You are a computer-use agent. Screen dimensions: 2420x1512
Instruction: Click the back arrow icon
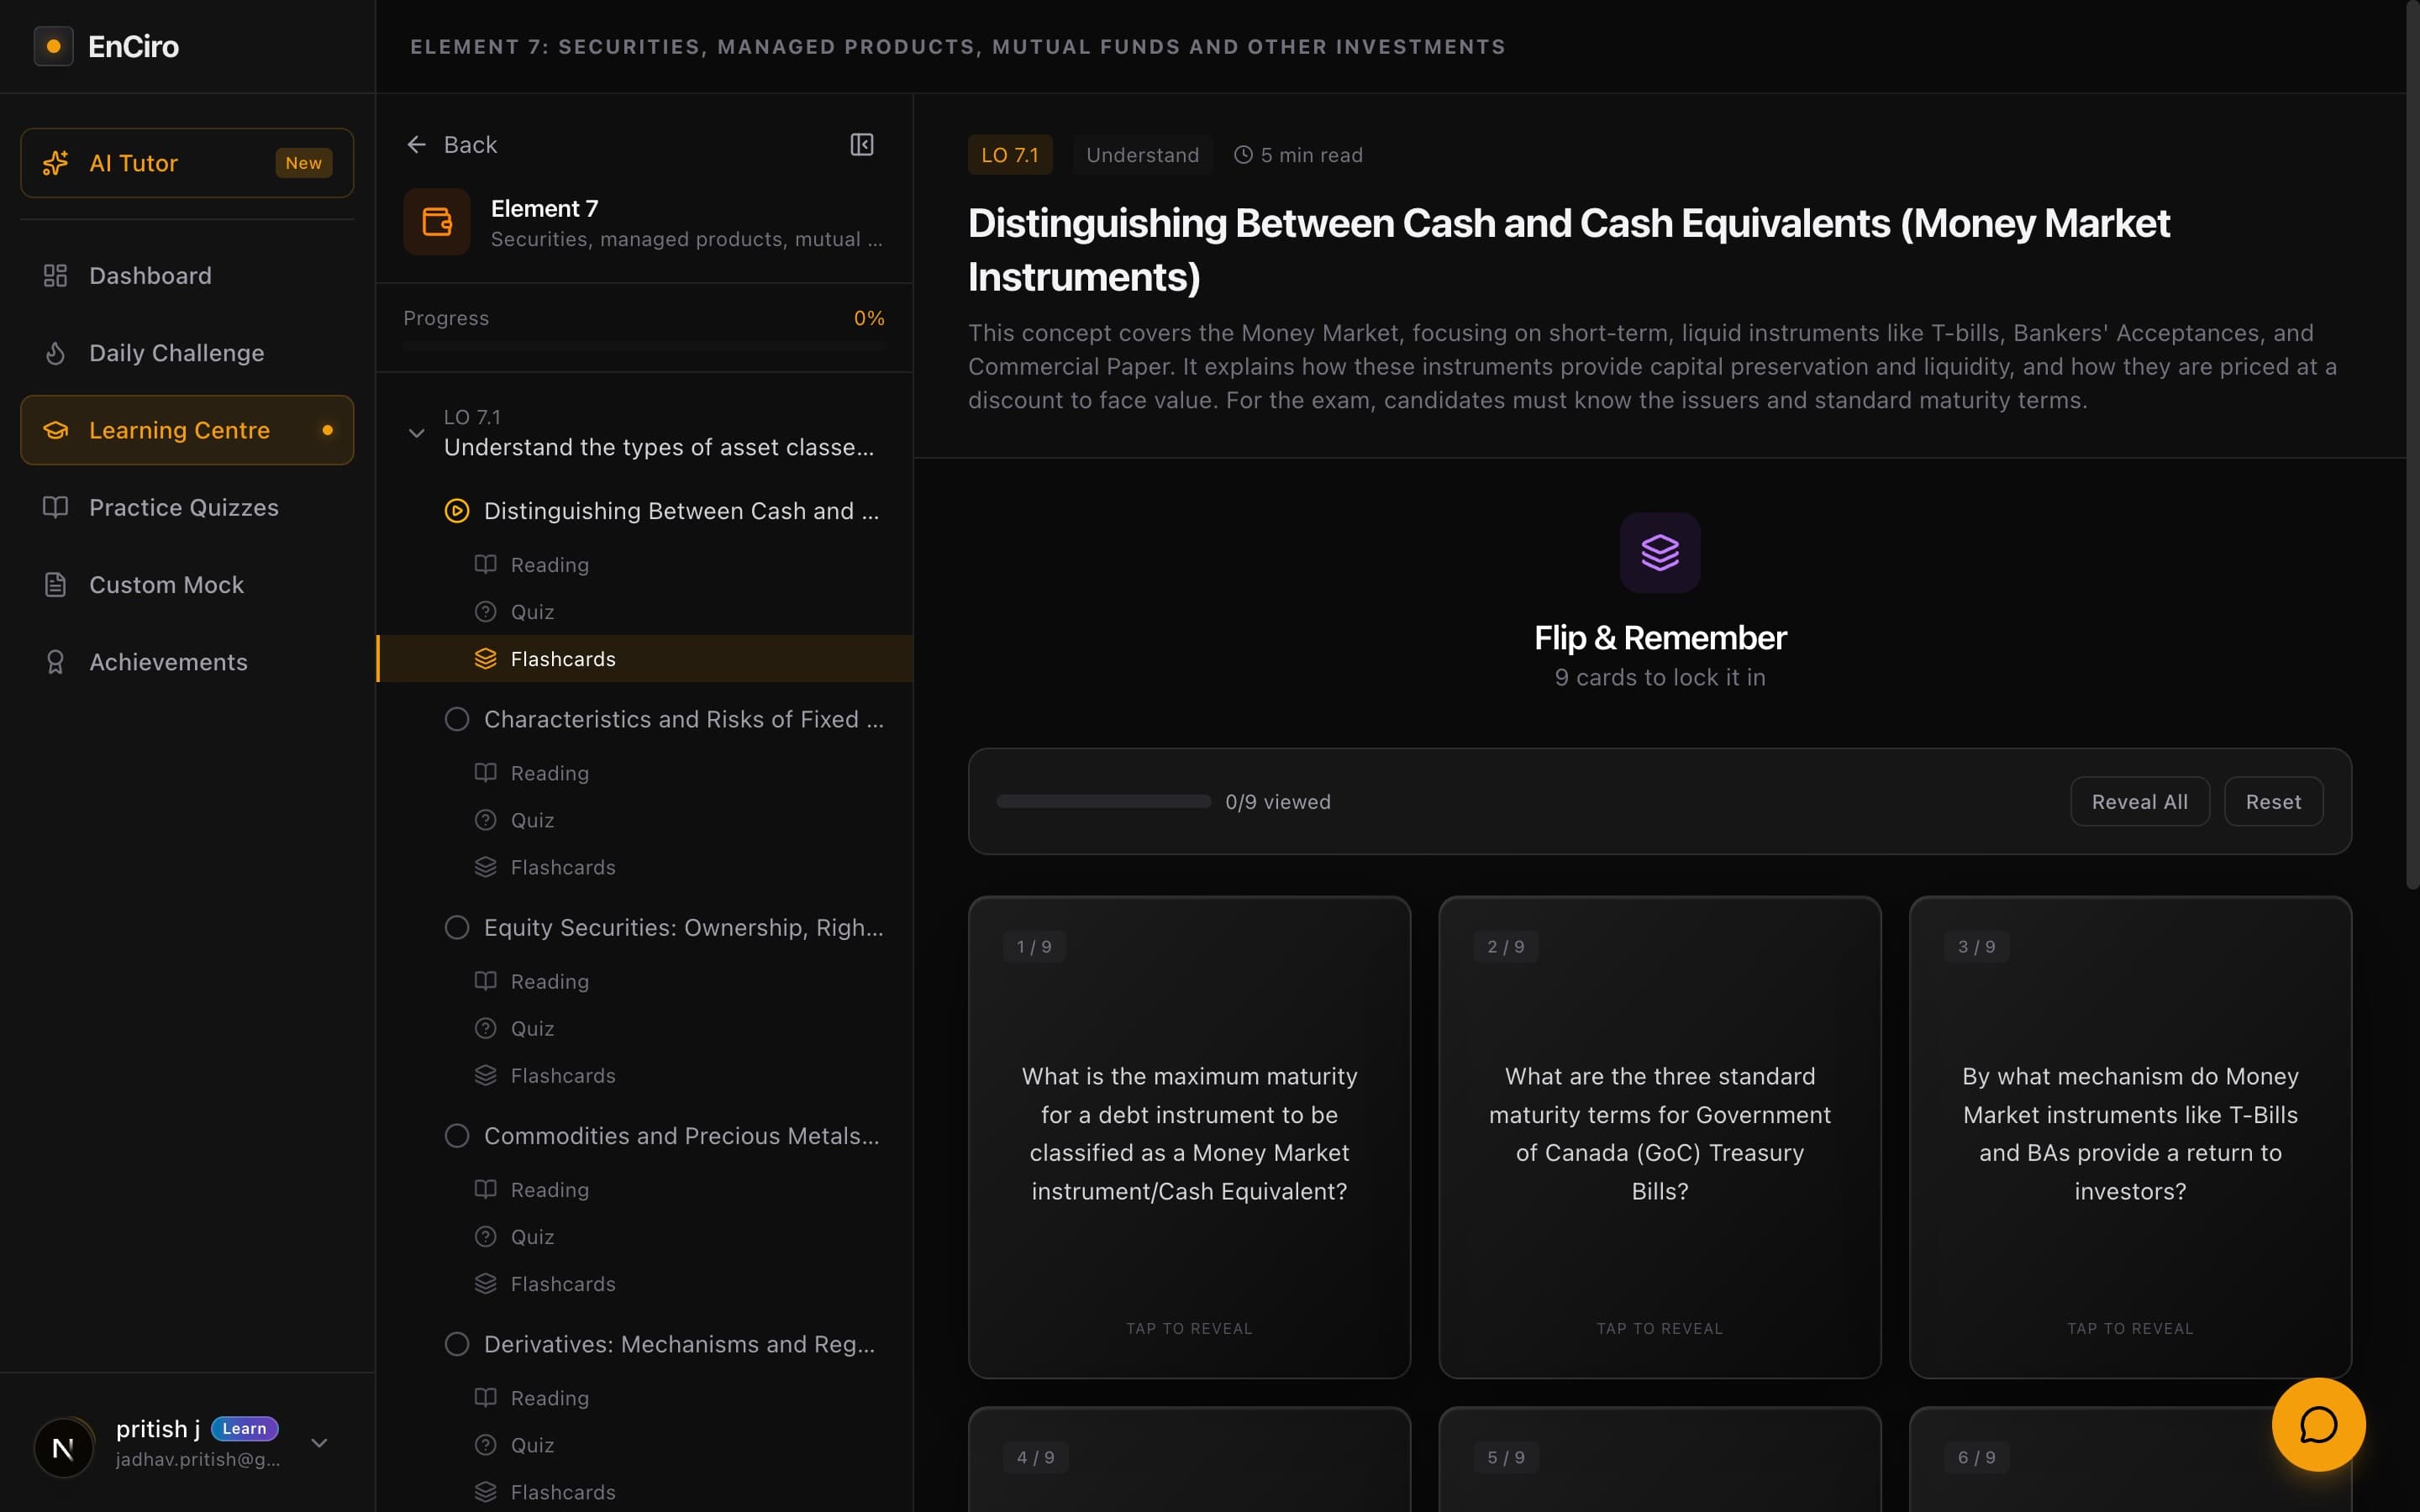point(417,145)
